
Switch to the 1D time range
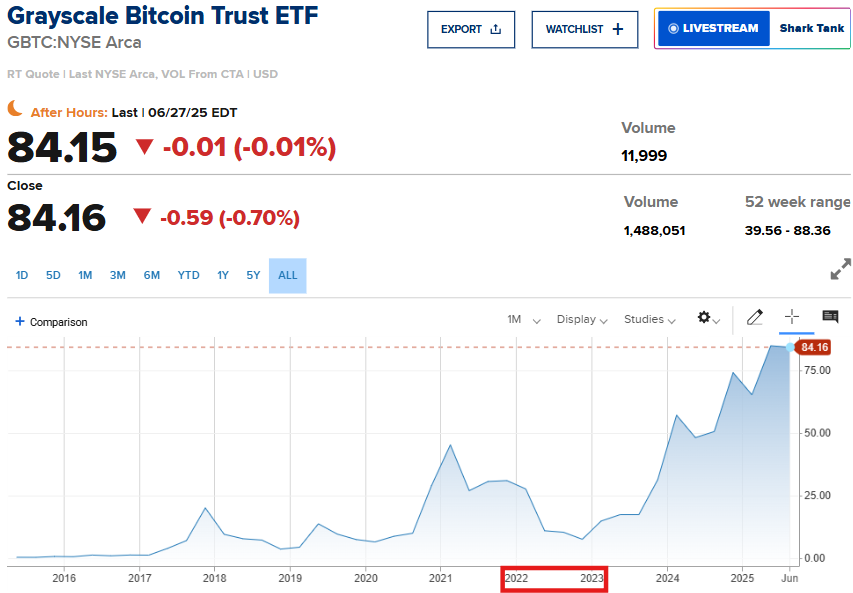pos(22,275)
